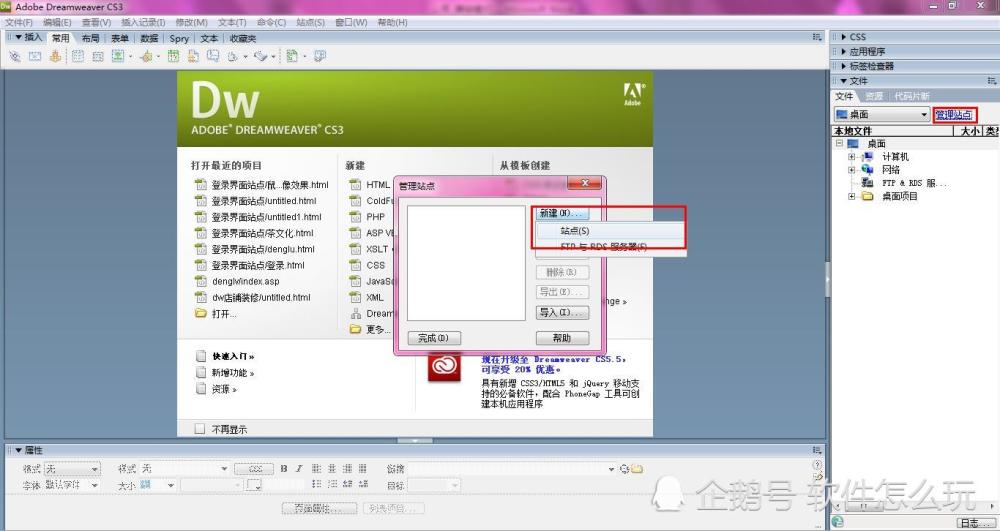
Task: Collapse the 文件 panel group
Action: [844, 81]
